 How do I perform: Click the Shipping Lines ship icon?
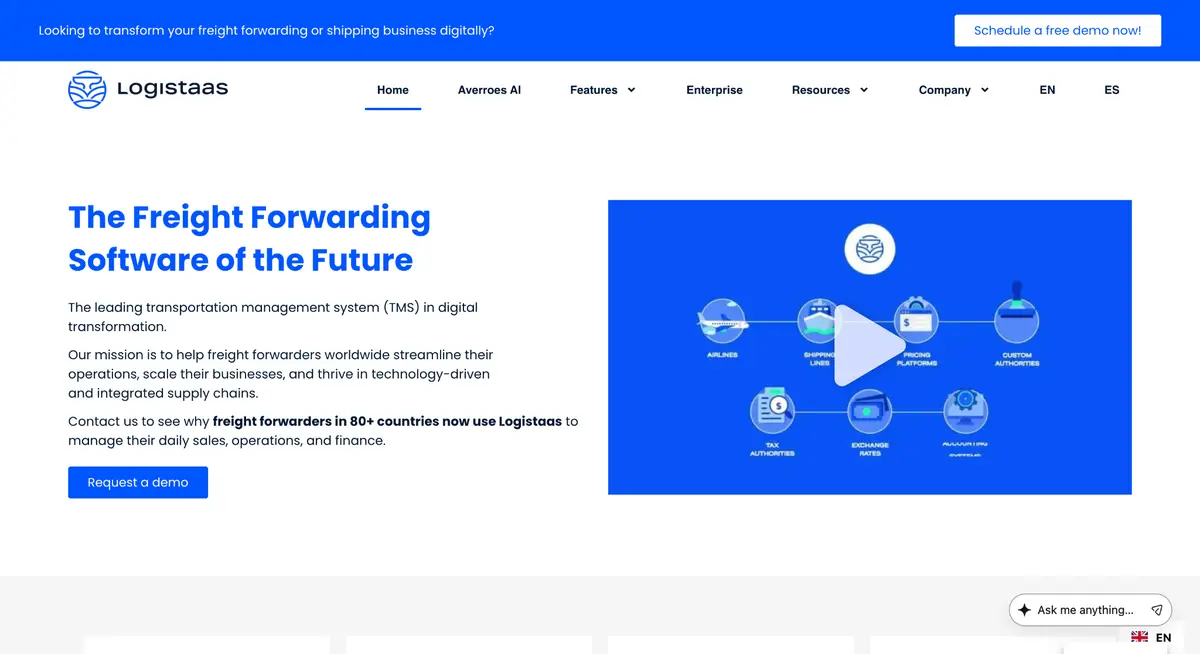(819, 322)
